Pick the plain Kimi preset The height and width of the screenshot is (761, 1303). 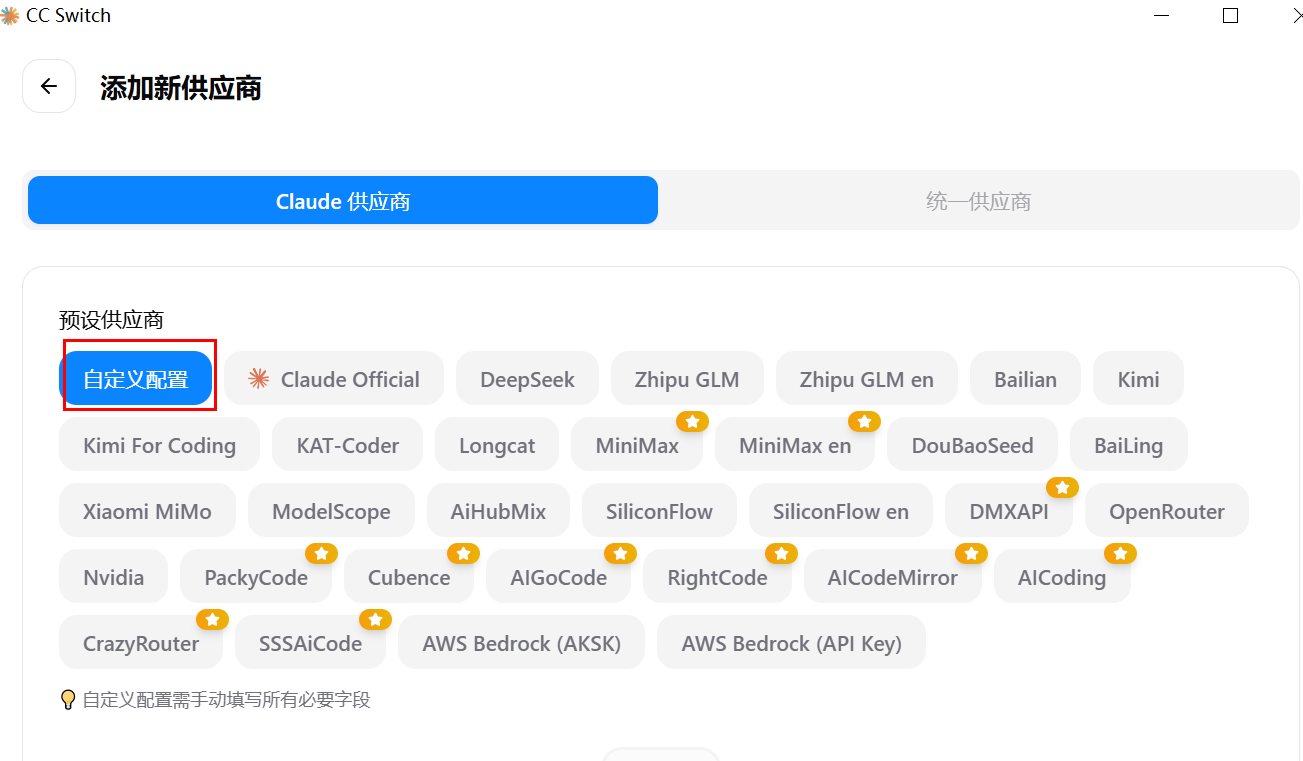click(x=1139, y=379)
